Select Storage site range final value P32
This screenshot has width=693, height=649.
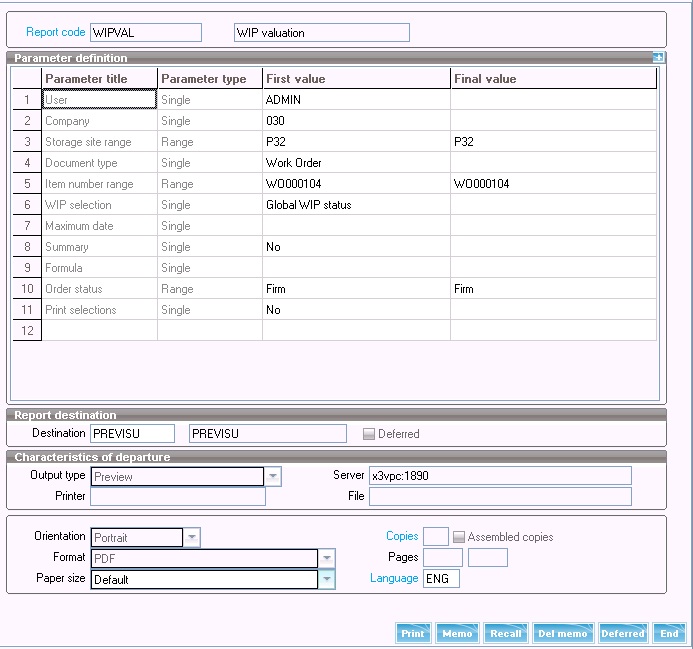(553, 141)
